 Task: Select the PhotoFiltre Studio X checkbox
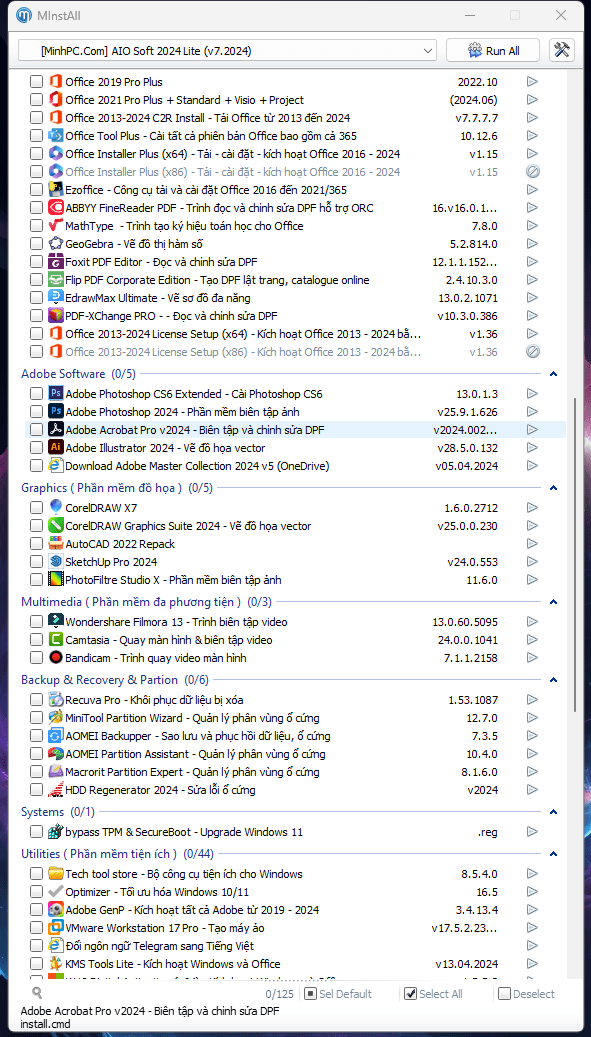tap(37, 580)
